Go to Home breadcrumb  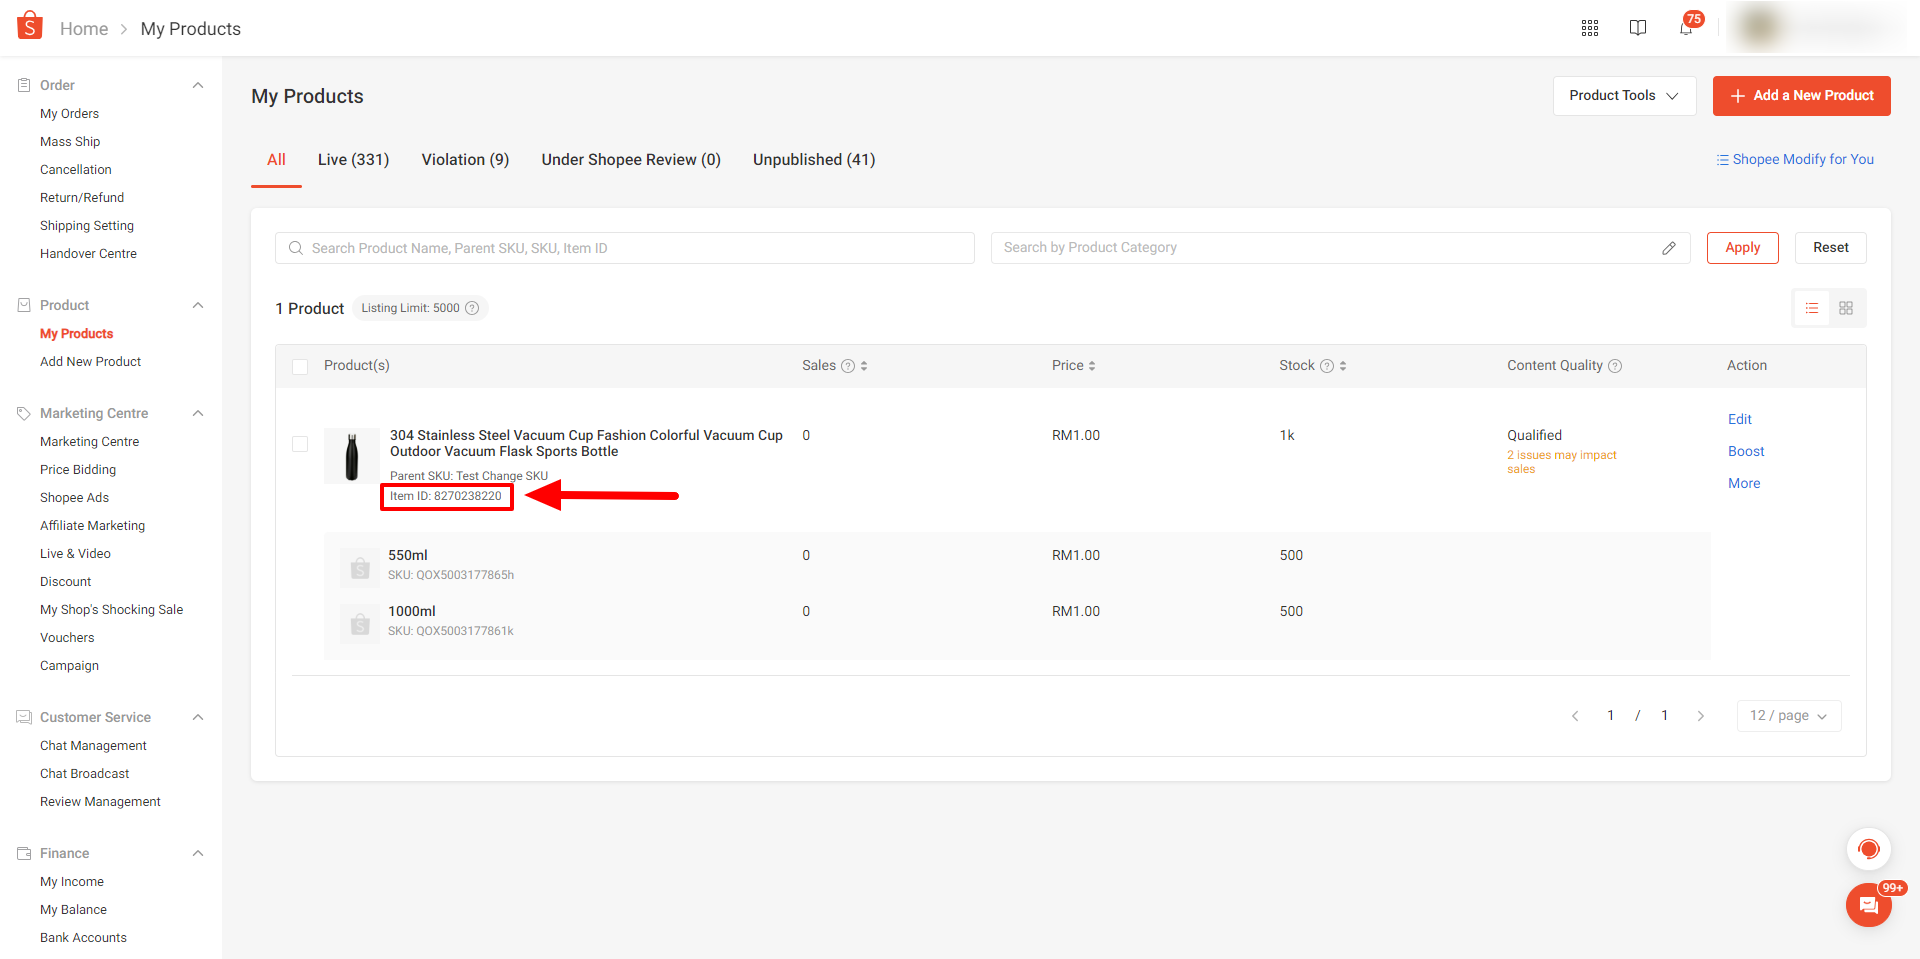[84, 29]
